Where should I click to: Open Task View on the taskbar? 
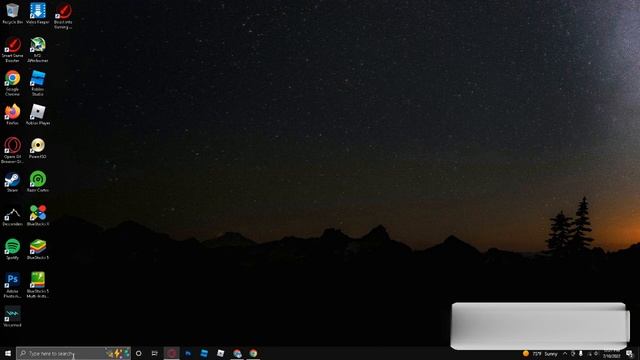coord(155,353)
